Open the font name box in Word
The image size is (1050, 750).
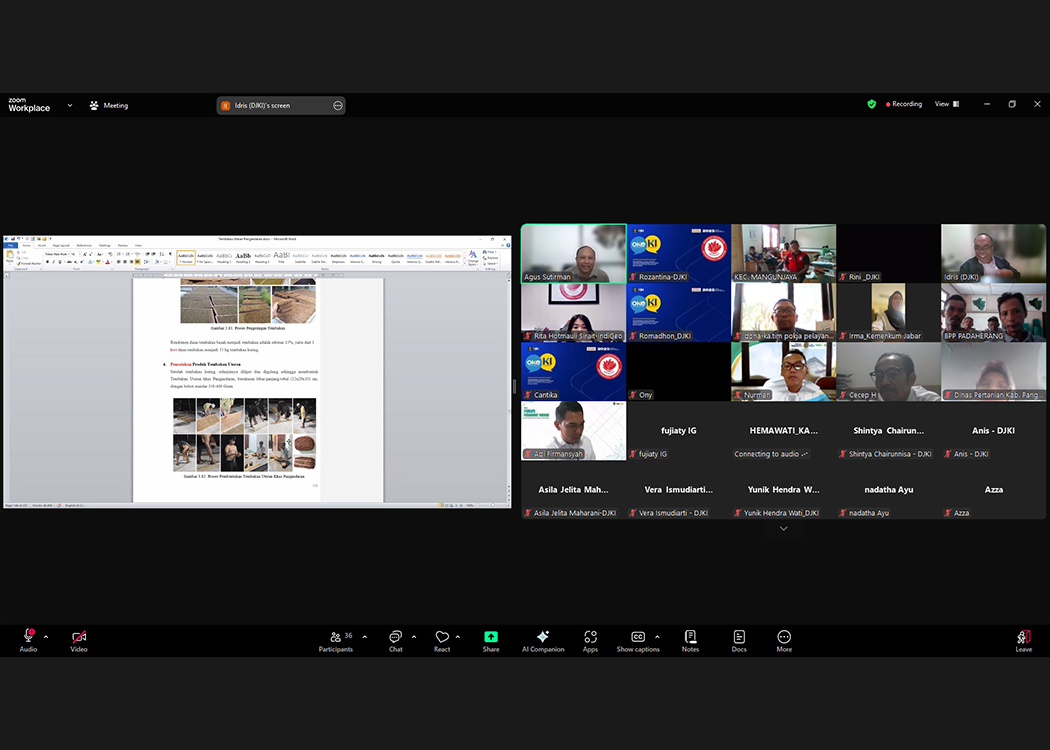[x=57, y=254]
